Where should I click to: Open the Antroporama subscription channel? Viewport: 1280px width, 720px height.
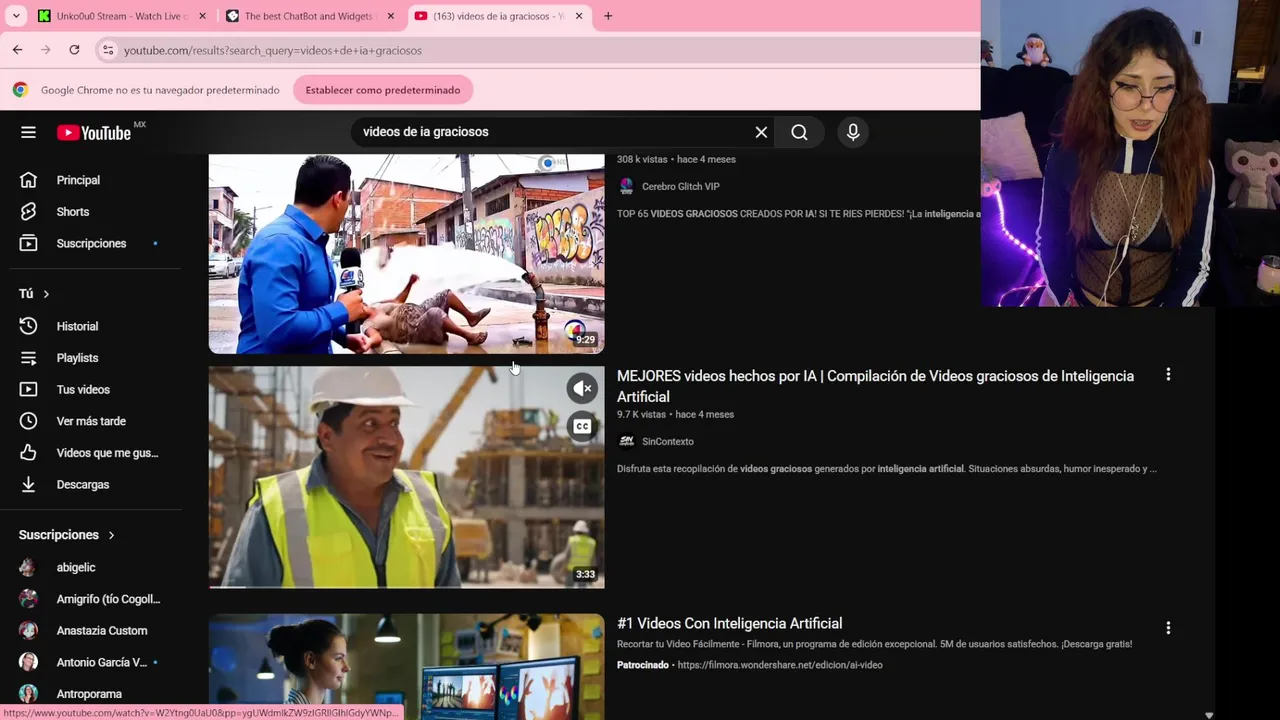pyautogui.click(x=91, y=694)
